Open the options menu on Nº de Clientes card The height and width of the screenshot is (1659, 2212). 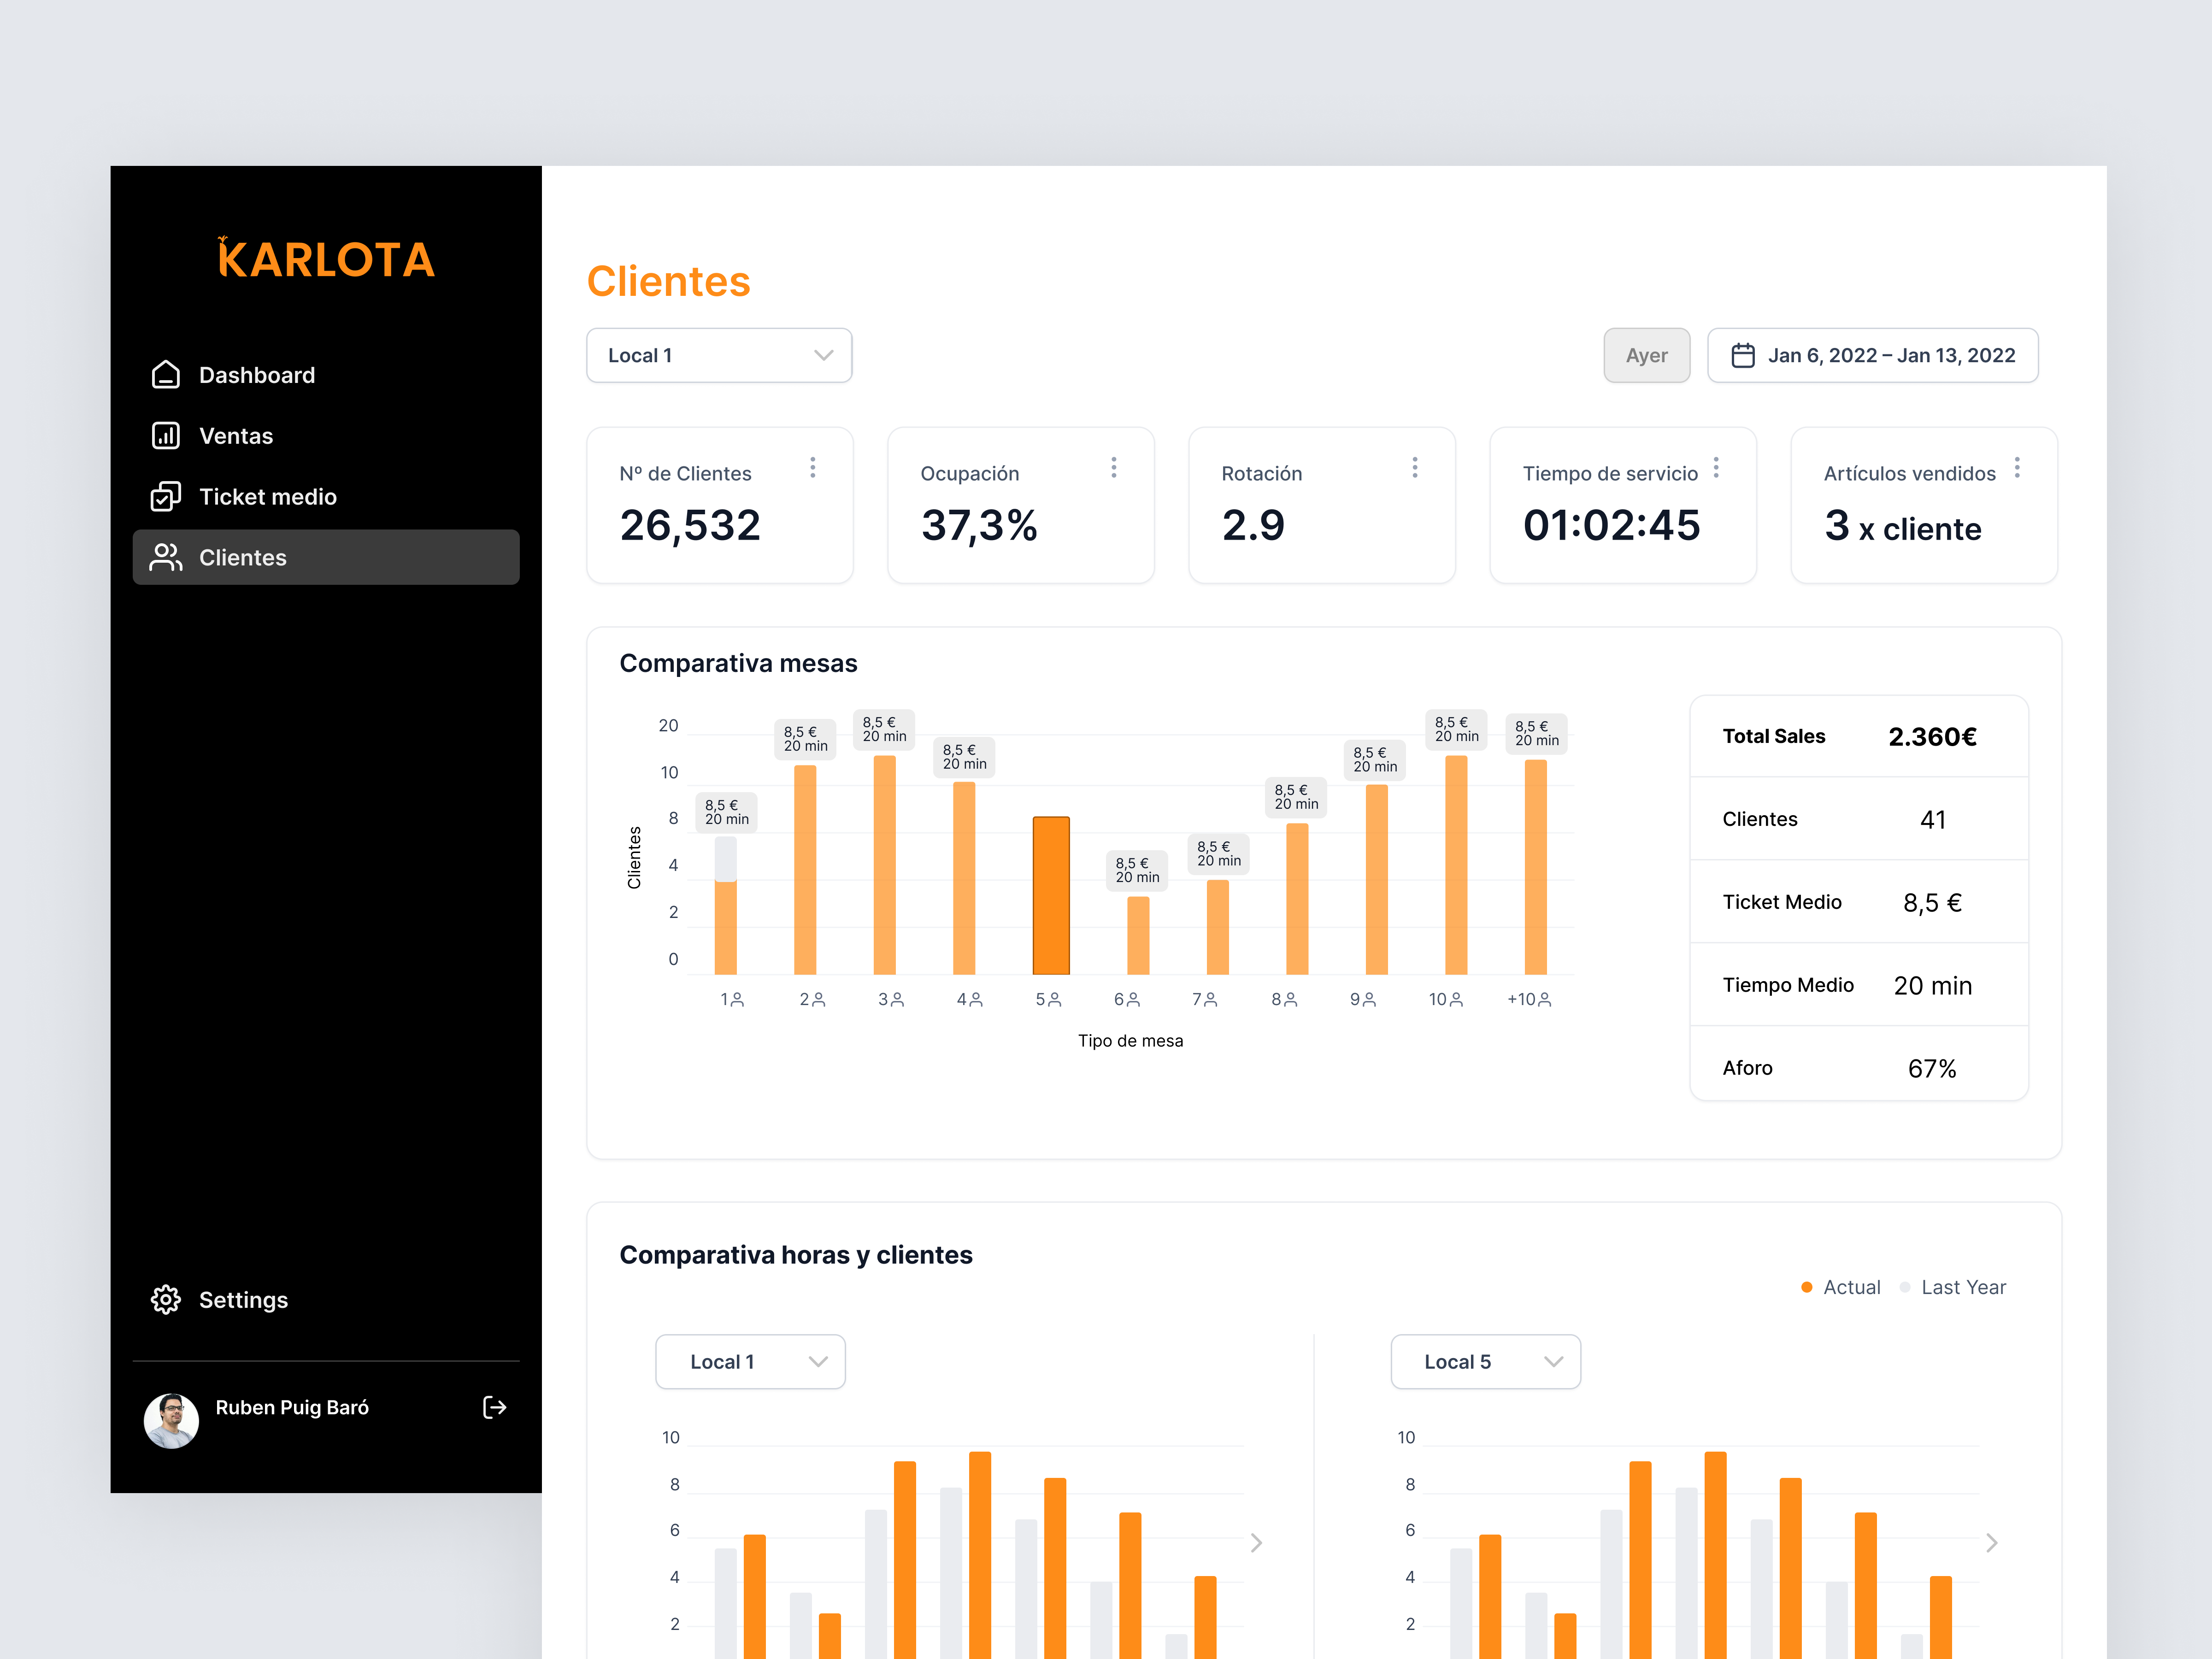pos(813,467)
